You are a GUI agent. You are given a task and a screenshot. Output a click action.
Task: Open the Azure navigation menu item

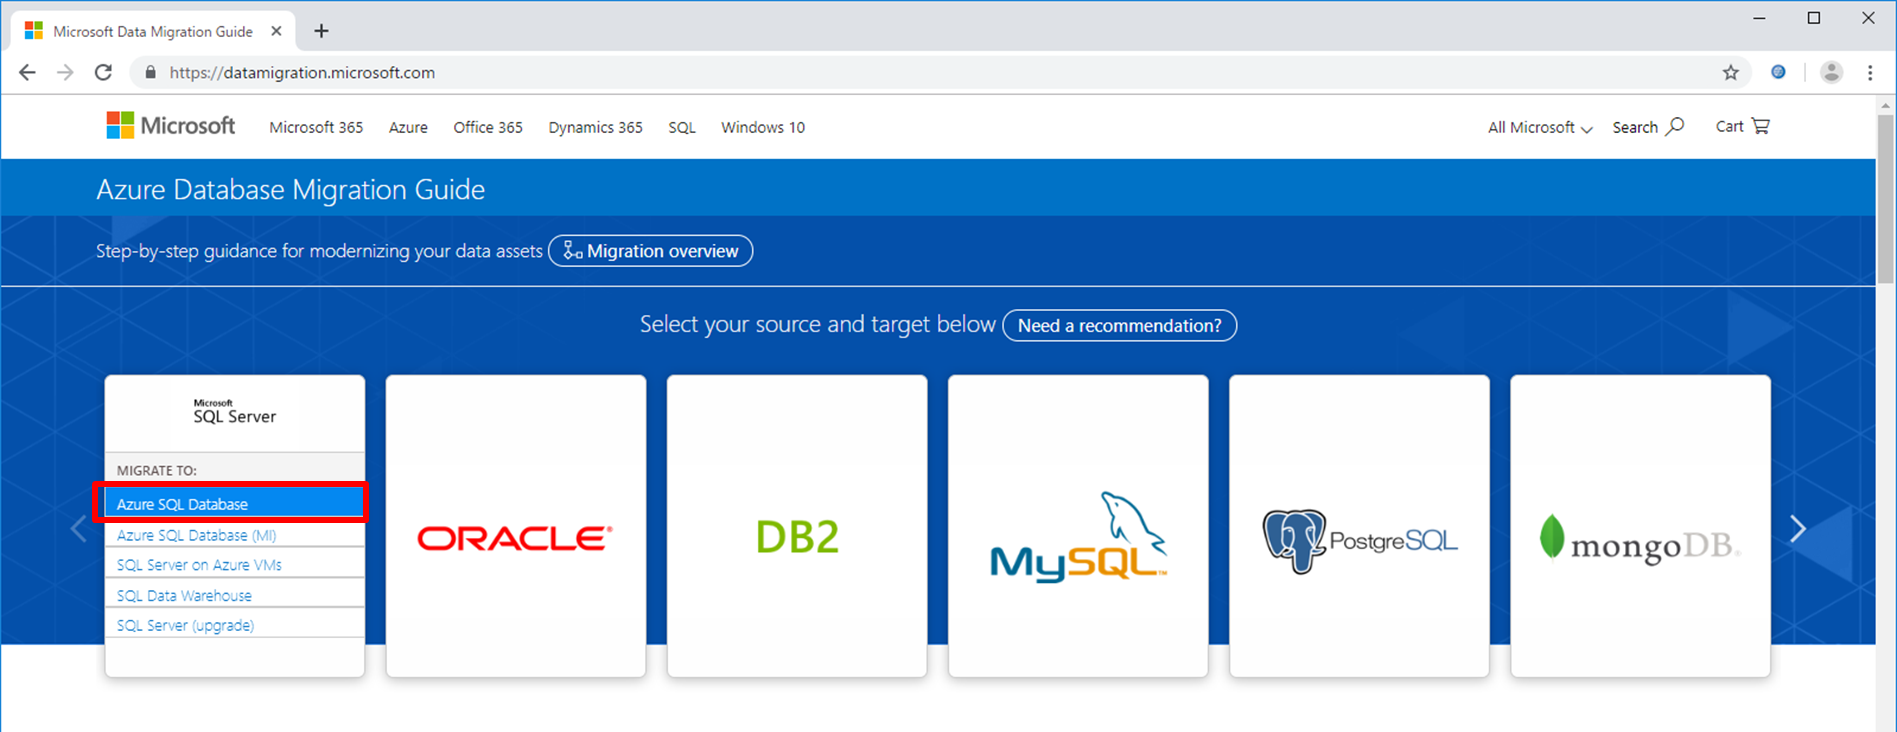point(408,127)
